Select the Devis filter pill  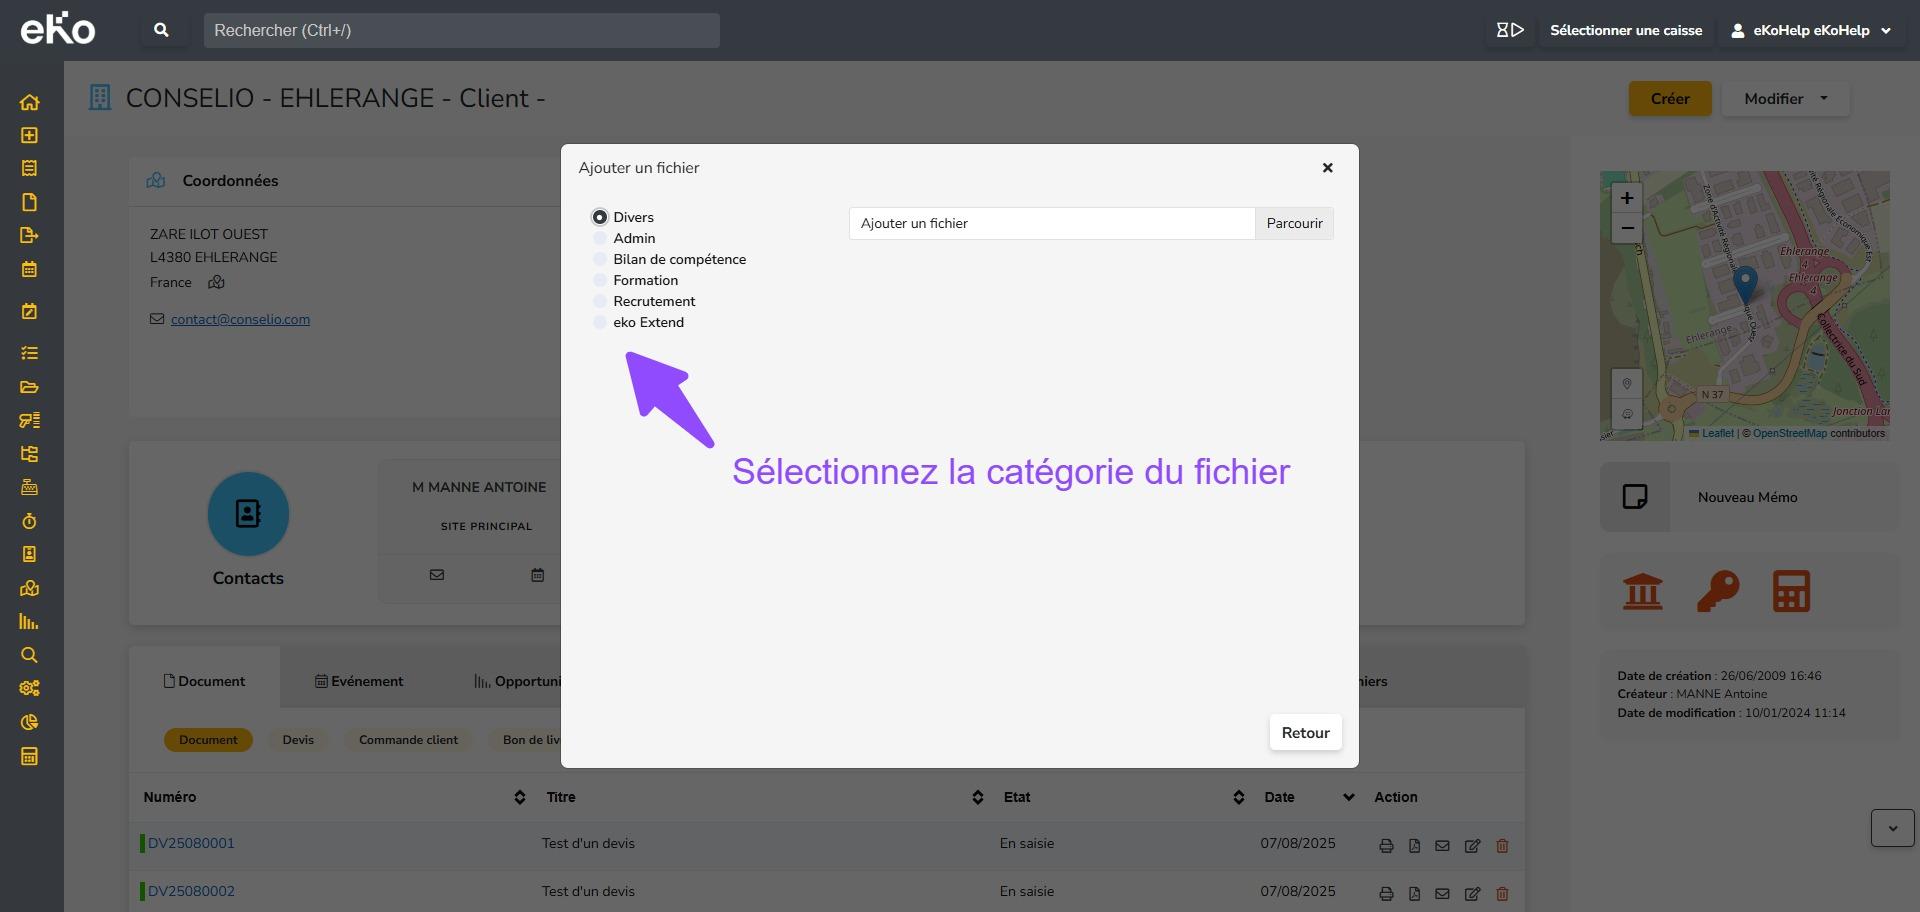click(x=298, y=740)
